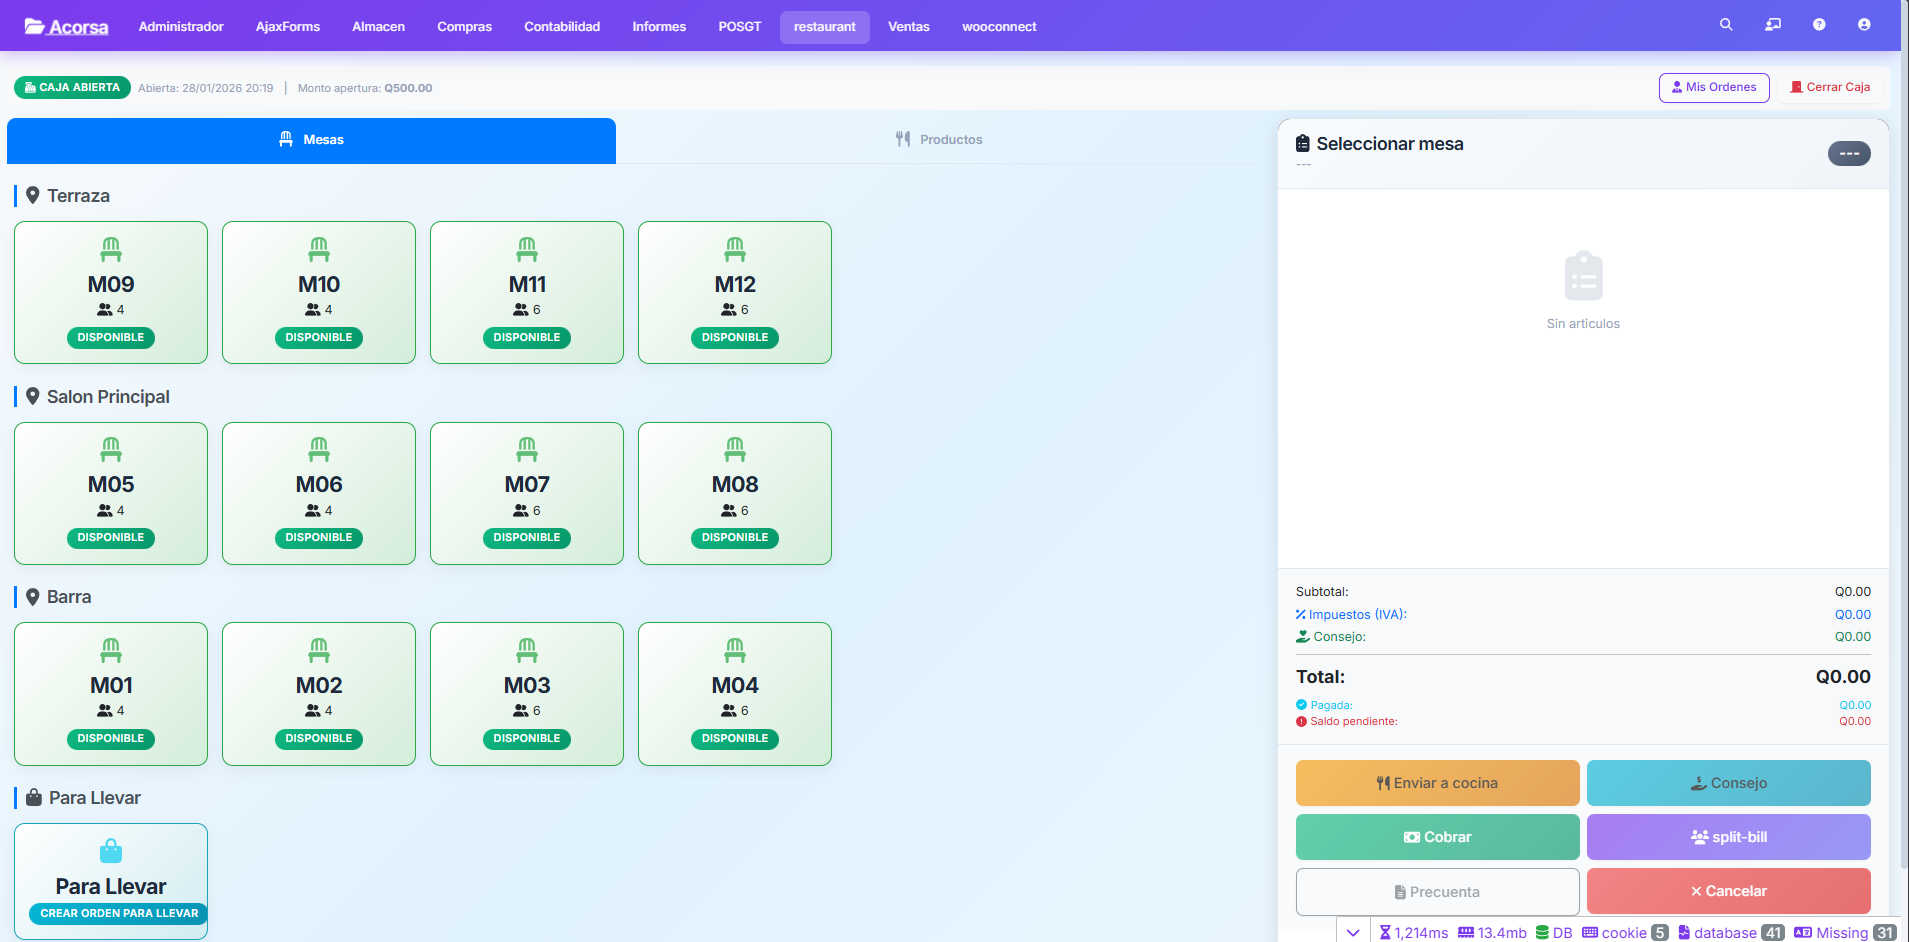Select the Mesas tab
Image resolution: width=1909 pixels, height=942 pixels.
311,140
